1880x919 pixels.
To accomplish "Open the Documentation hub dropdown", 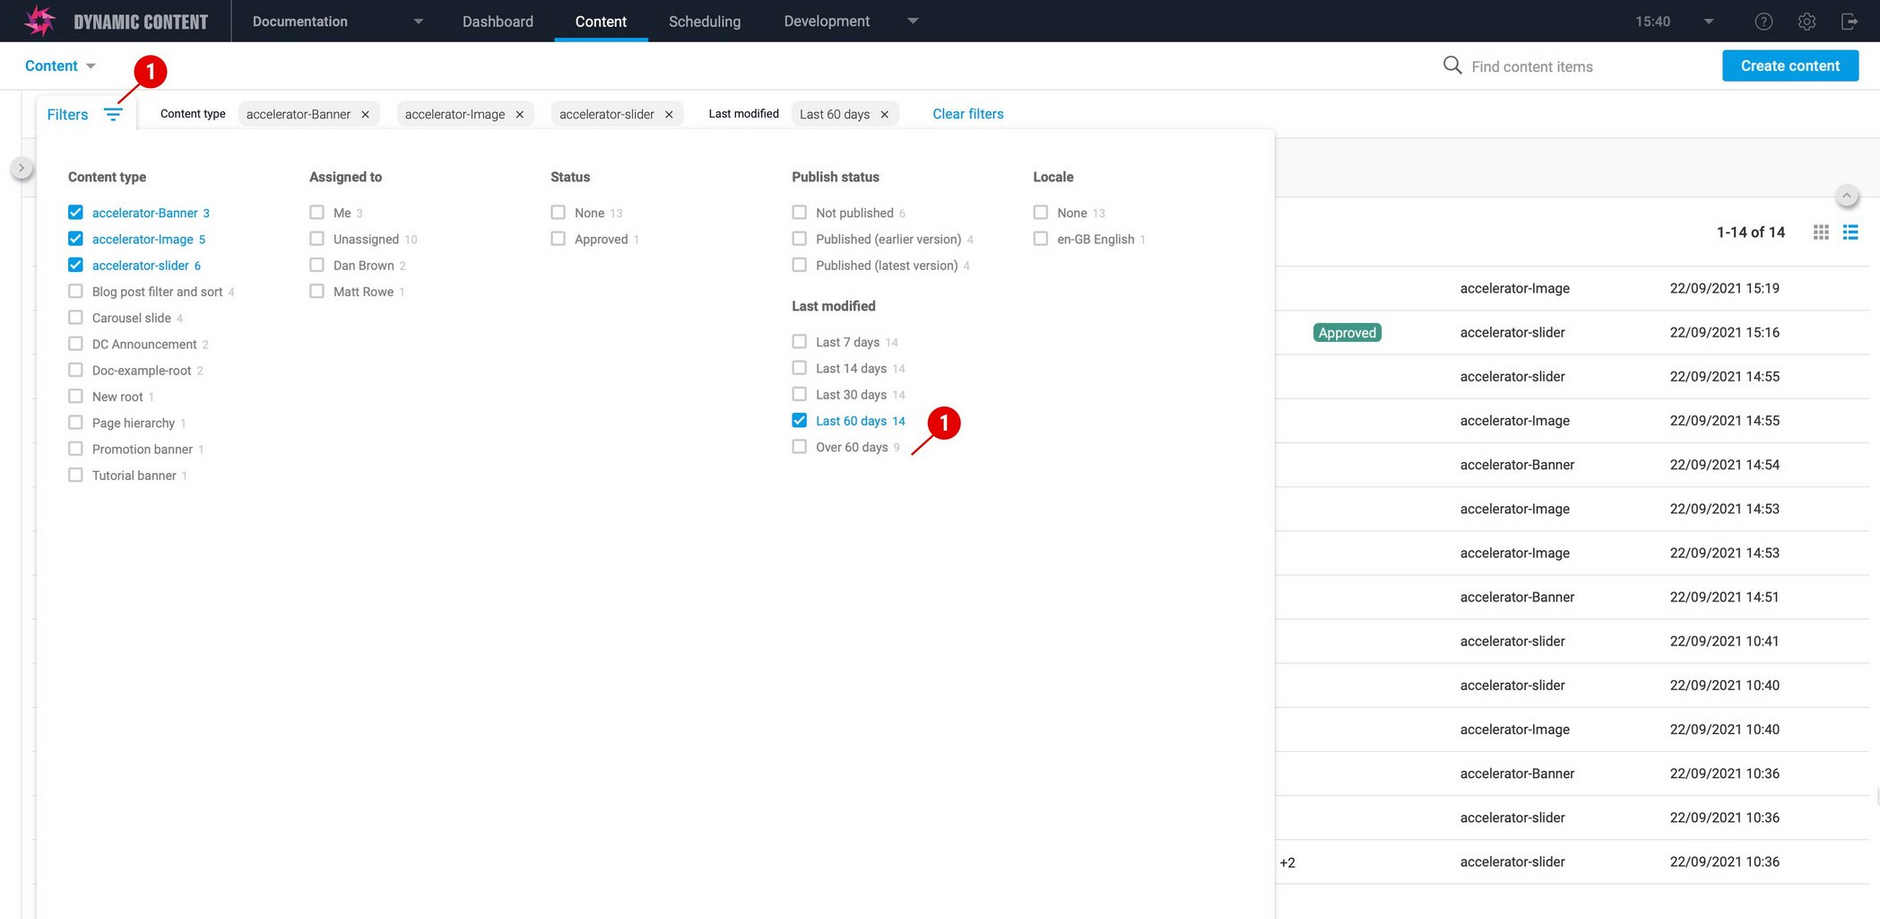I will 337,21.
